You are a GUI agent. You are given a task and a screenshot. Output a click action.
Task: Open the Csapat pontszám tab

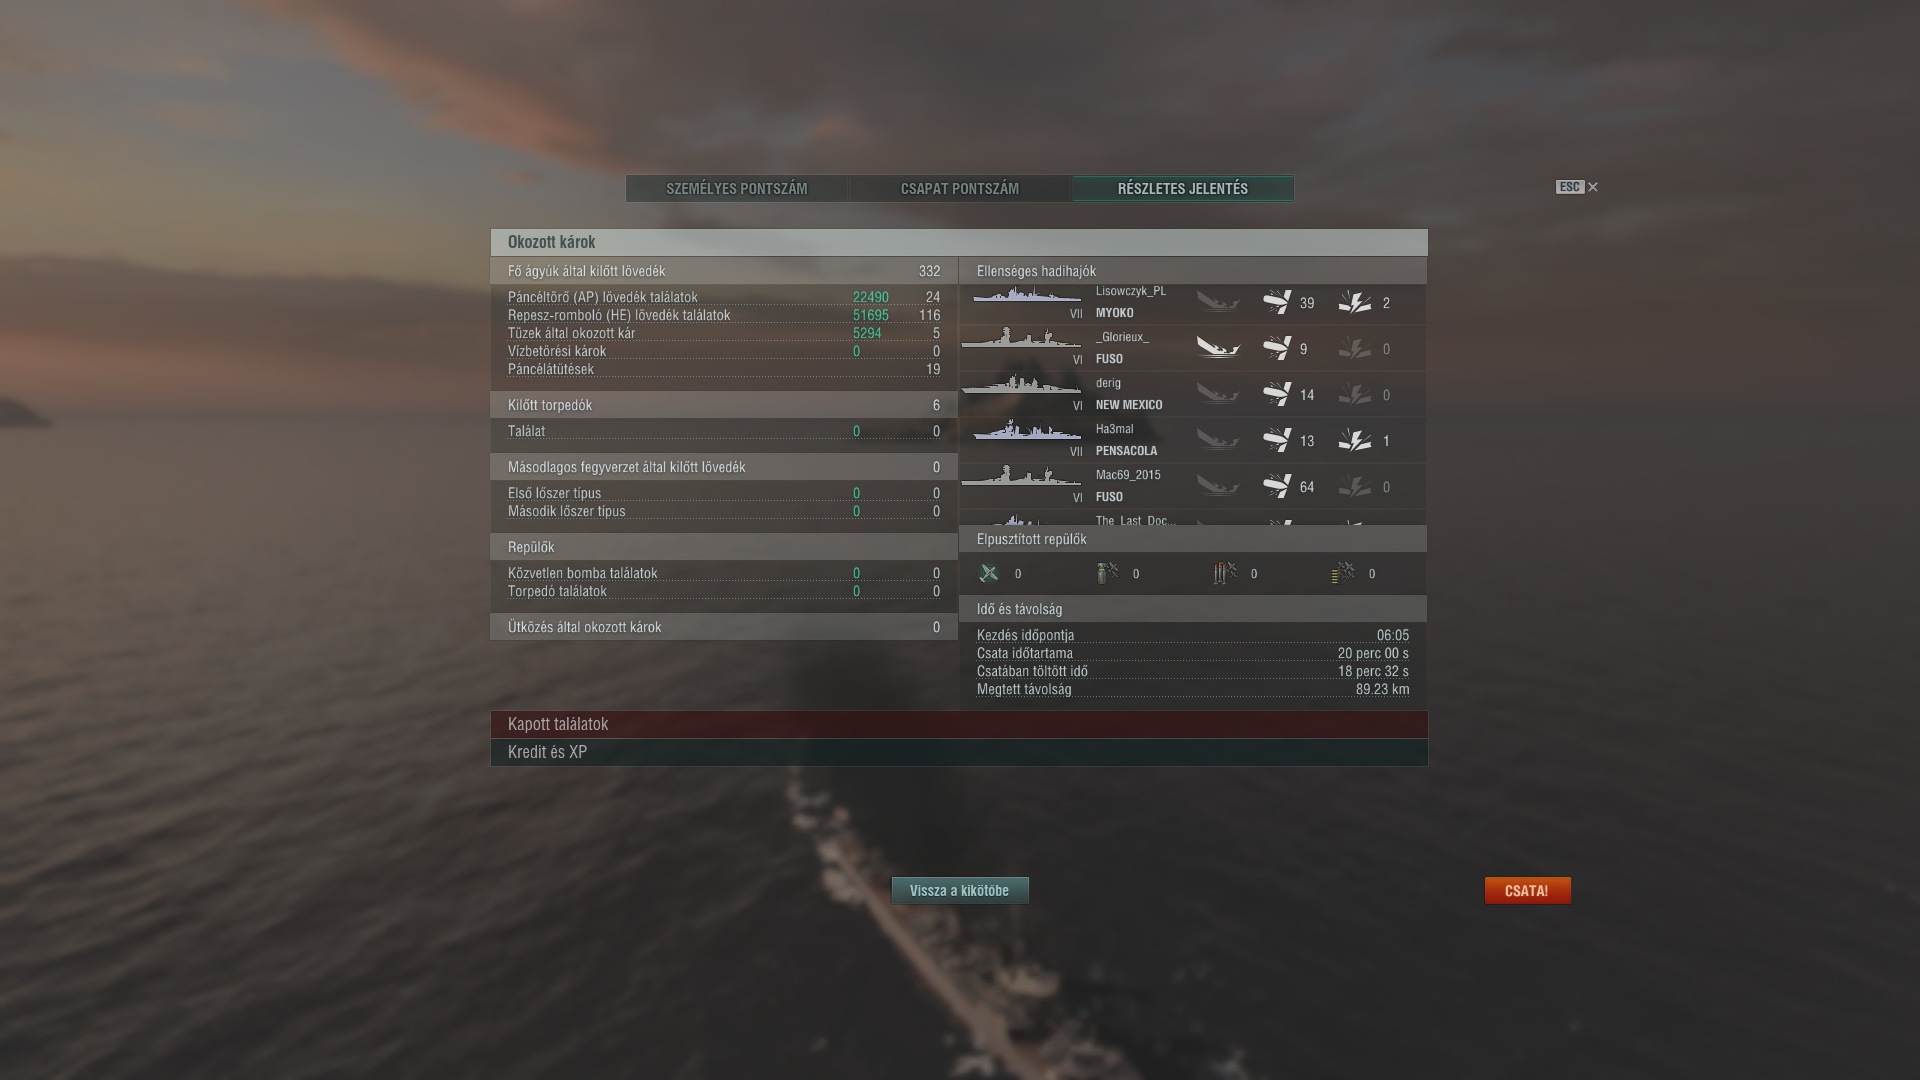[x=960, y=188]
